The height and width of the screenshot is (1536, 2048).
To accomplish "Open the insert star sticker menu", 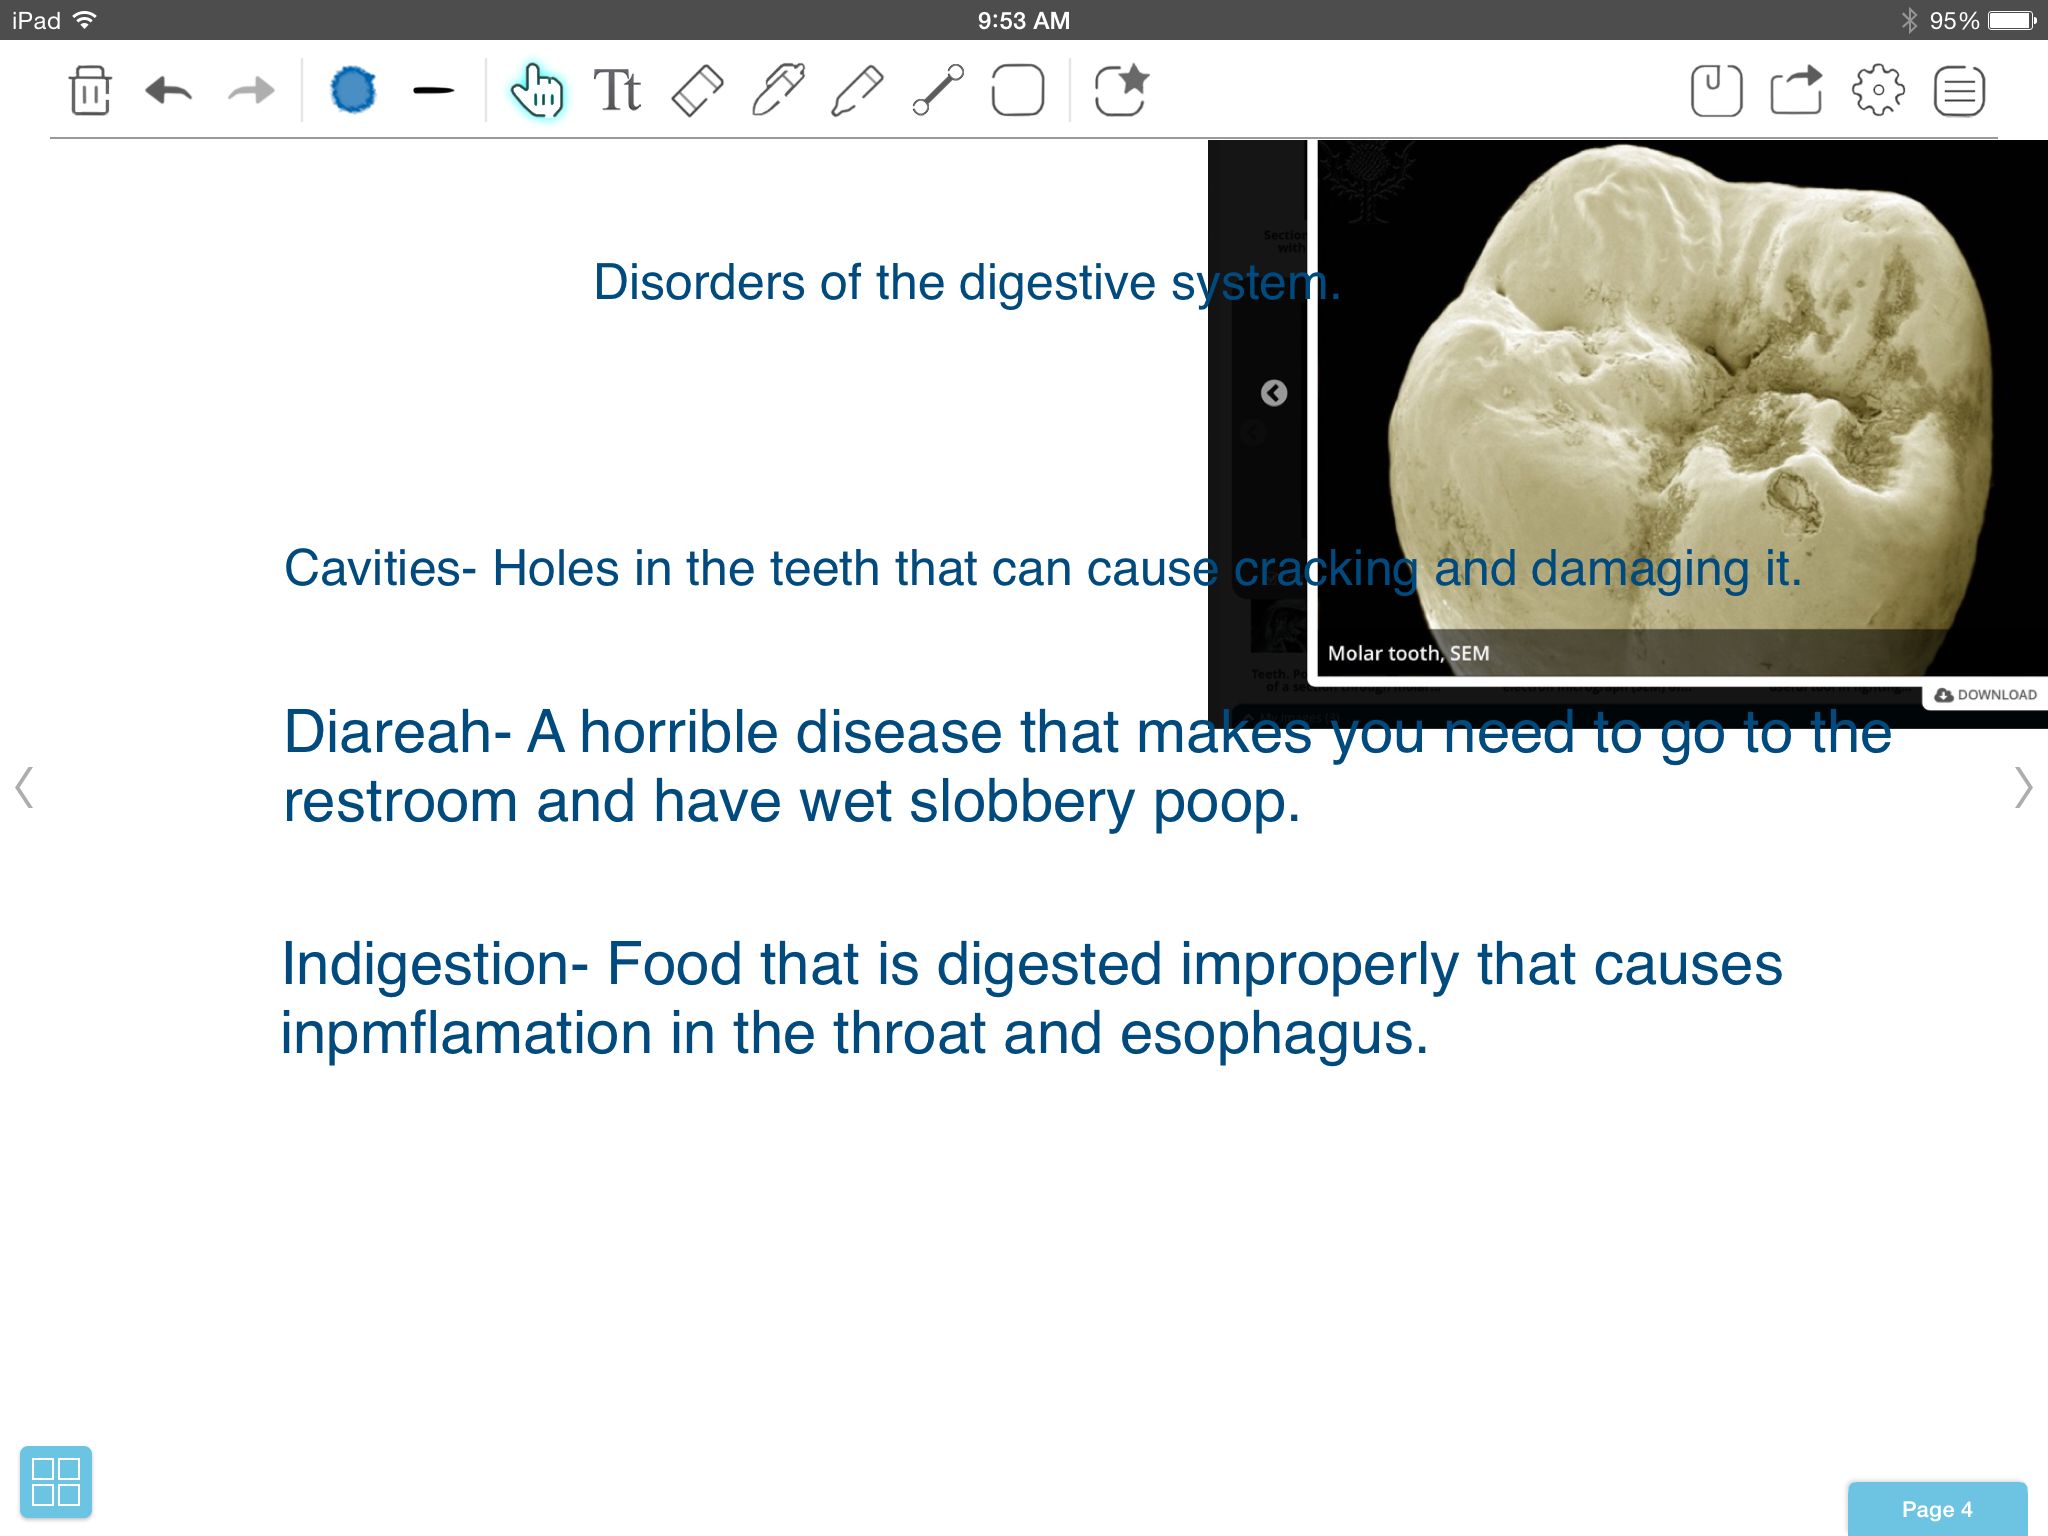I will click(1121, 91).
